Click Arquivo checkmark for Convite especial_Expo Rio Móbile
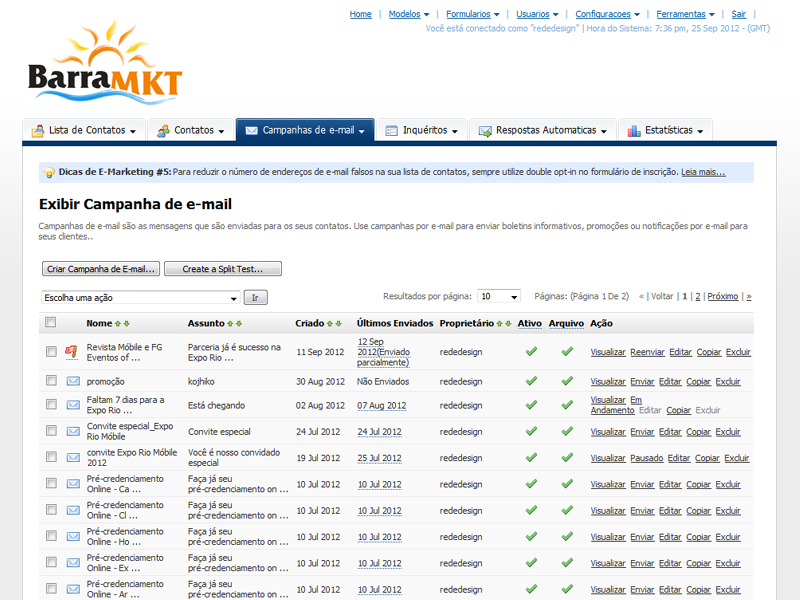 567,432
